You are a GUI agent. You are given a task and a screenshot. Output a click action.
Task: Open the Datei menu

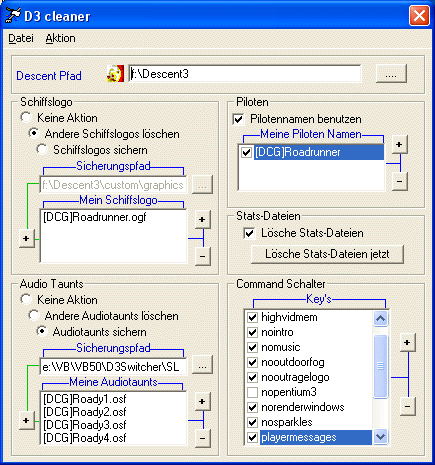coord(21,38)
